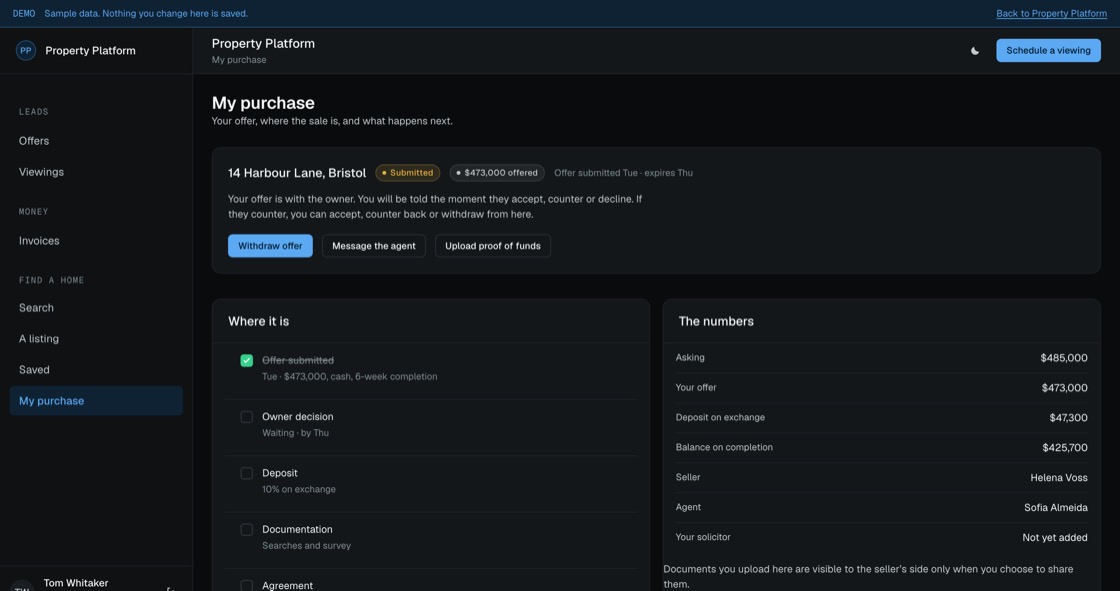1120x591 pixels.
Task: Click 'The numbers' card heading
Action: tap(716, 322)
